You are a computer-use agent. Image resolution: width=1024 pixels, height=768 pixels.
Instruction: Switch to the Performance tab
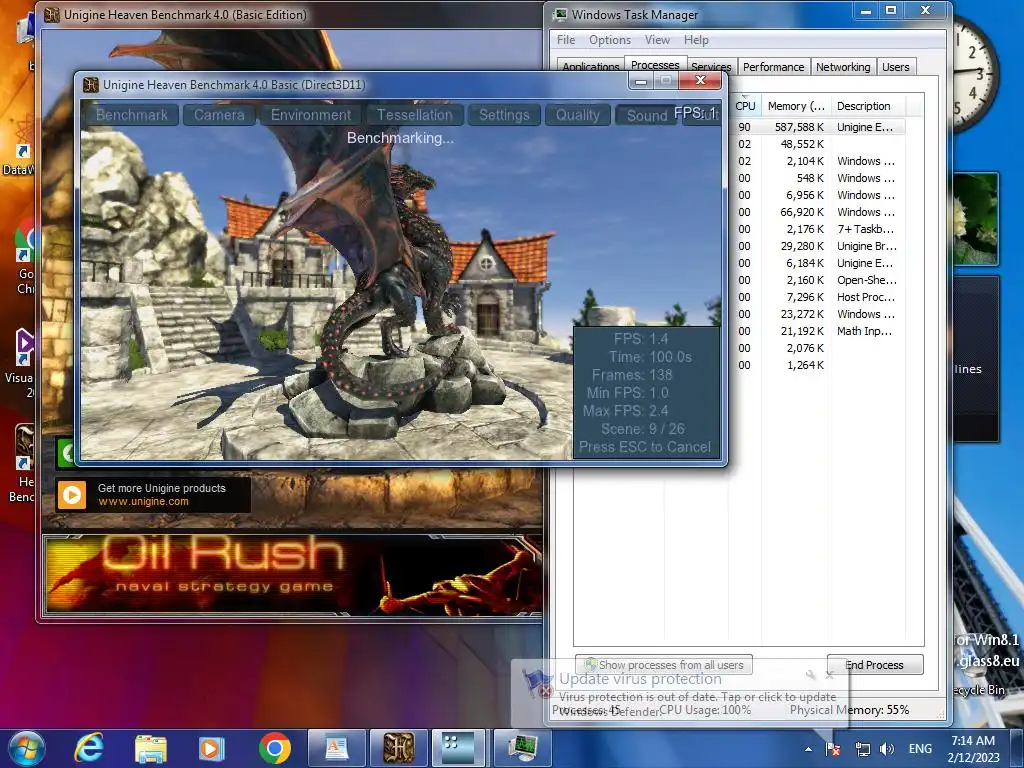pyautogui.click(x=773, y=67)
